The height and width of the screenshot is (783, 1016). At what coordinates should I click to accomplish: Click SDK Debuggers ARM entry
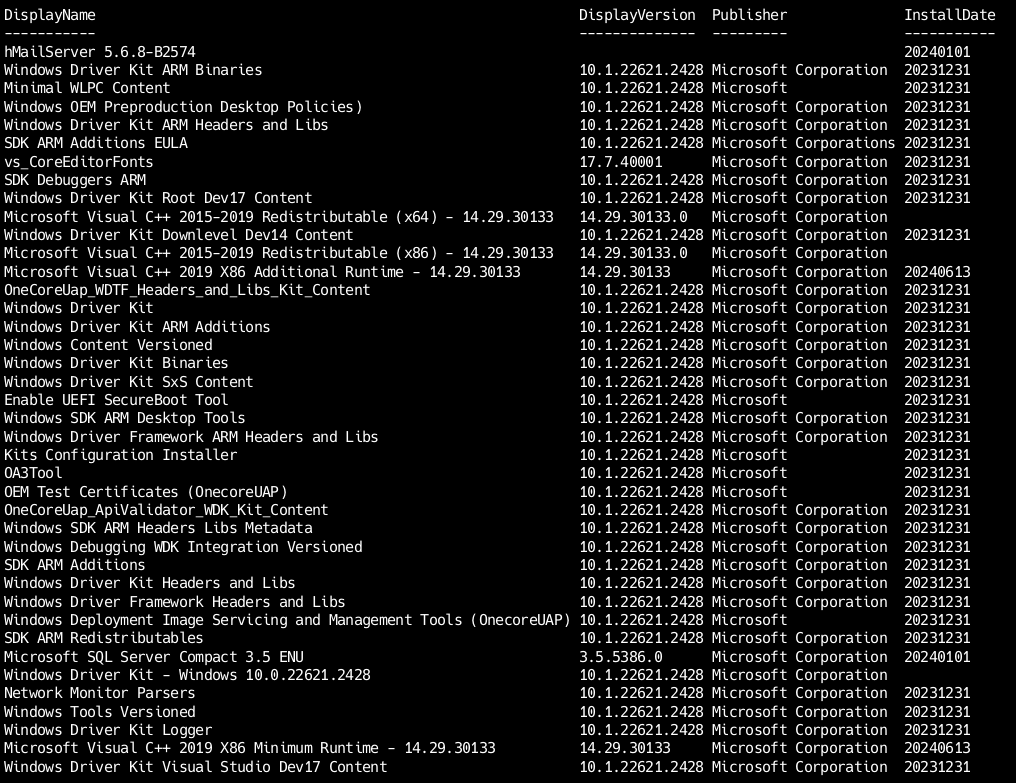coord(75,180)
